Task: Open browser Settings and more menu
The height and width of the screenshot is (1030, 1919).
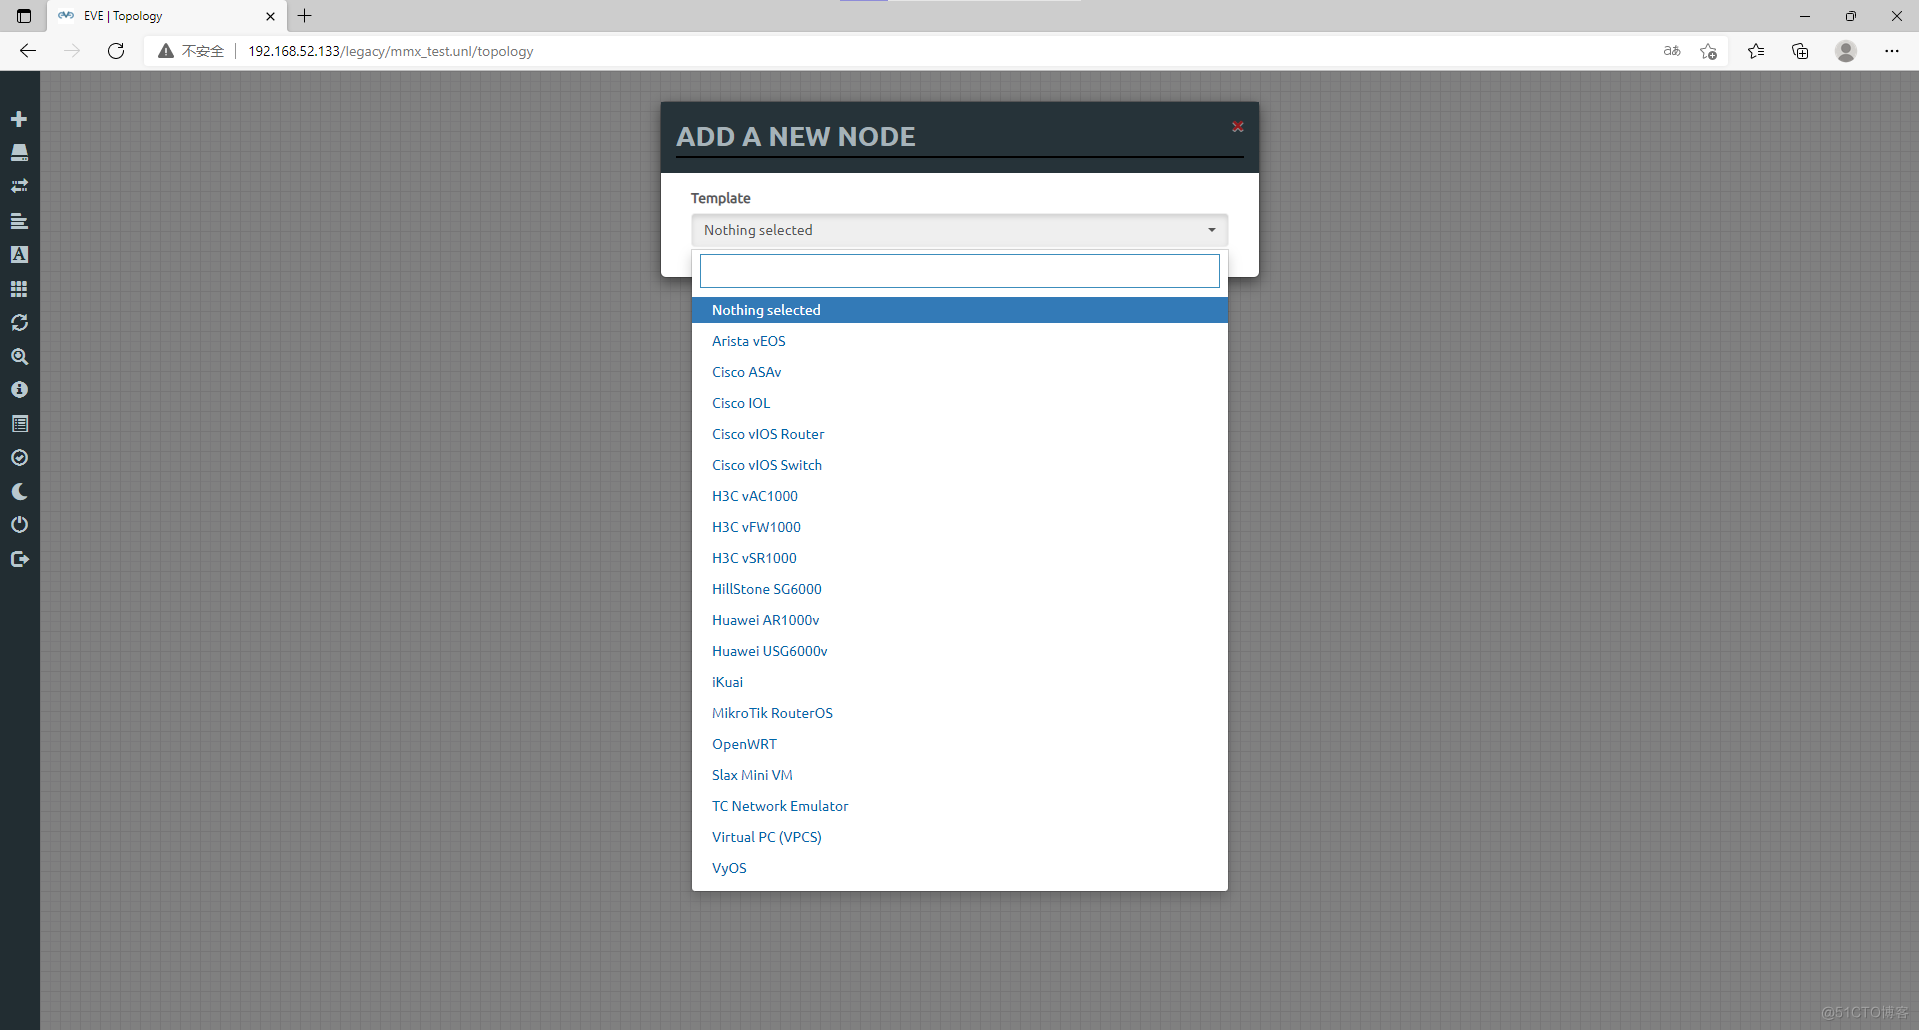Action: pyautogui.click(x=1892, y=51)
